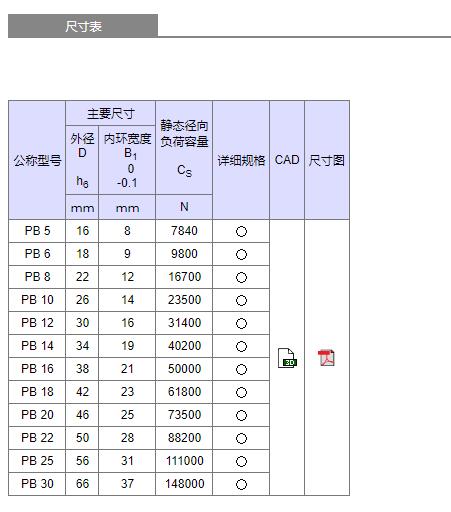This screenshot has height=512, width=451.
Task: Pick the PB 22 detailed specs circle
Action: pyautogui.click(x=241, y=438)
